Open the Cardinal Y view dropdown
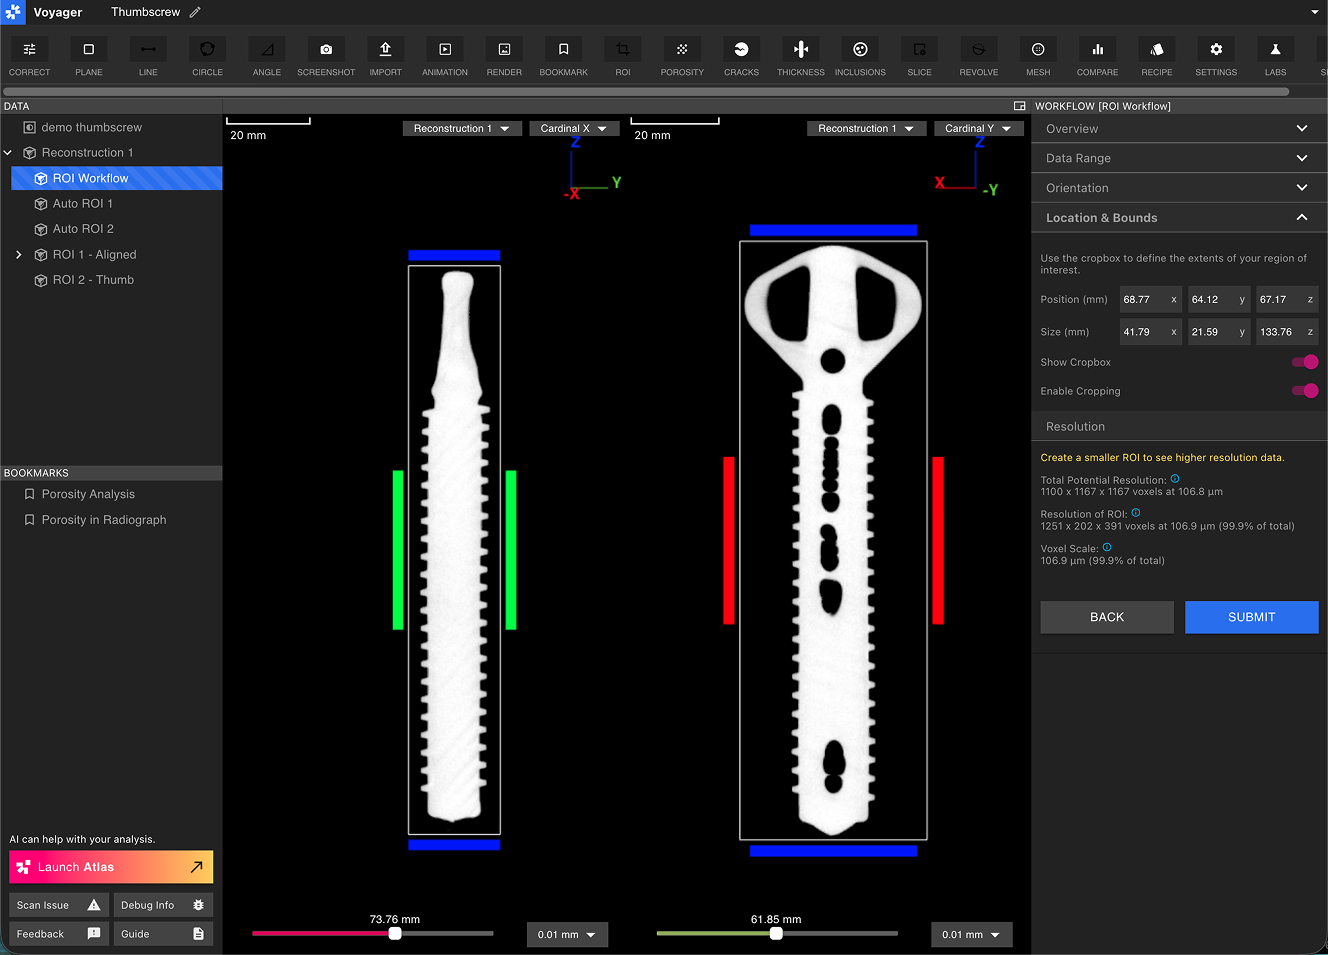The height and width of the screenshot is (955, 1328). pos(978,129)
